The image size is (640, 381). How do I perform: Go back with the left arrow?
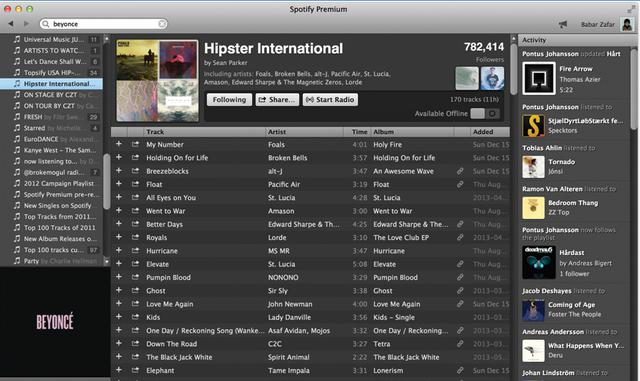[x=11, y=24]
